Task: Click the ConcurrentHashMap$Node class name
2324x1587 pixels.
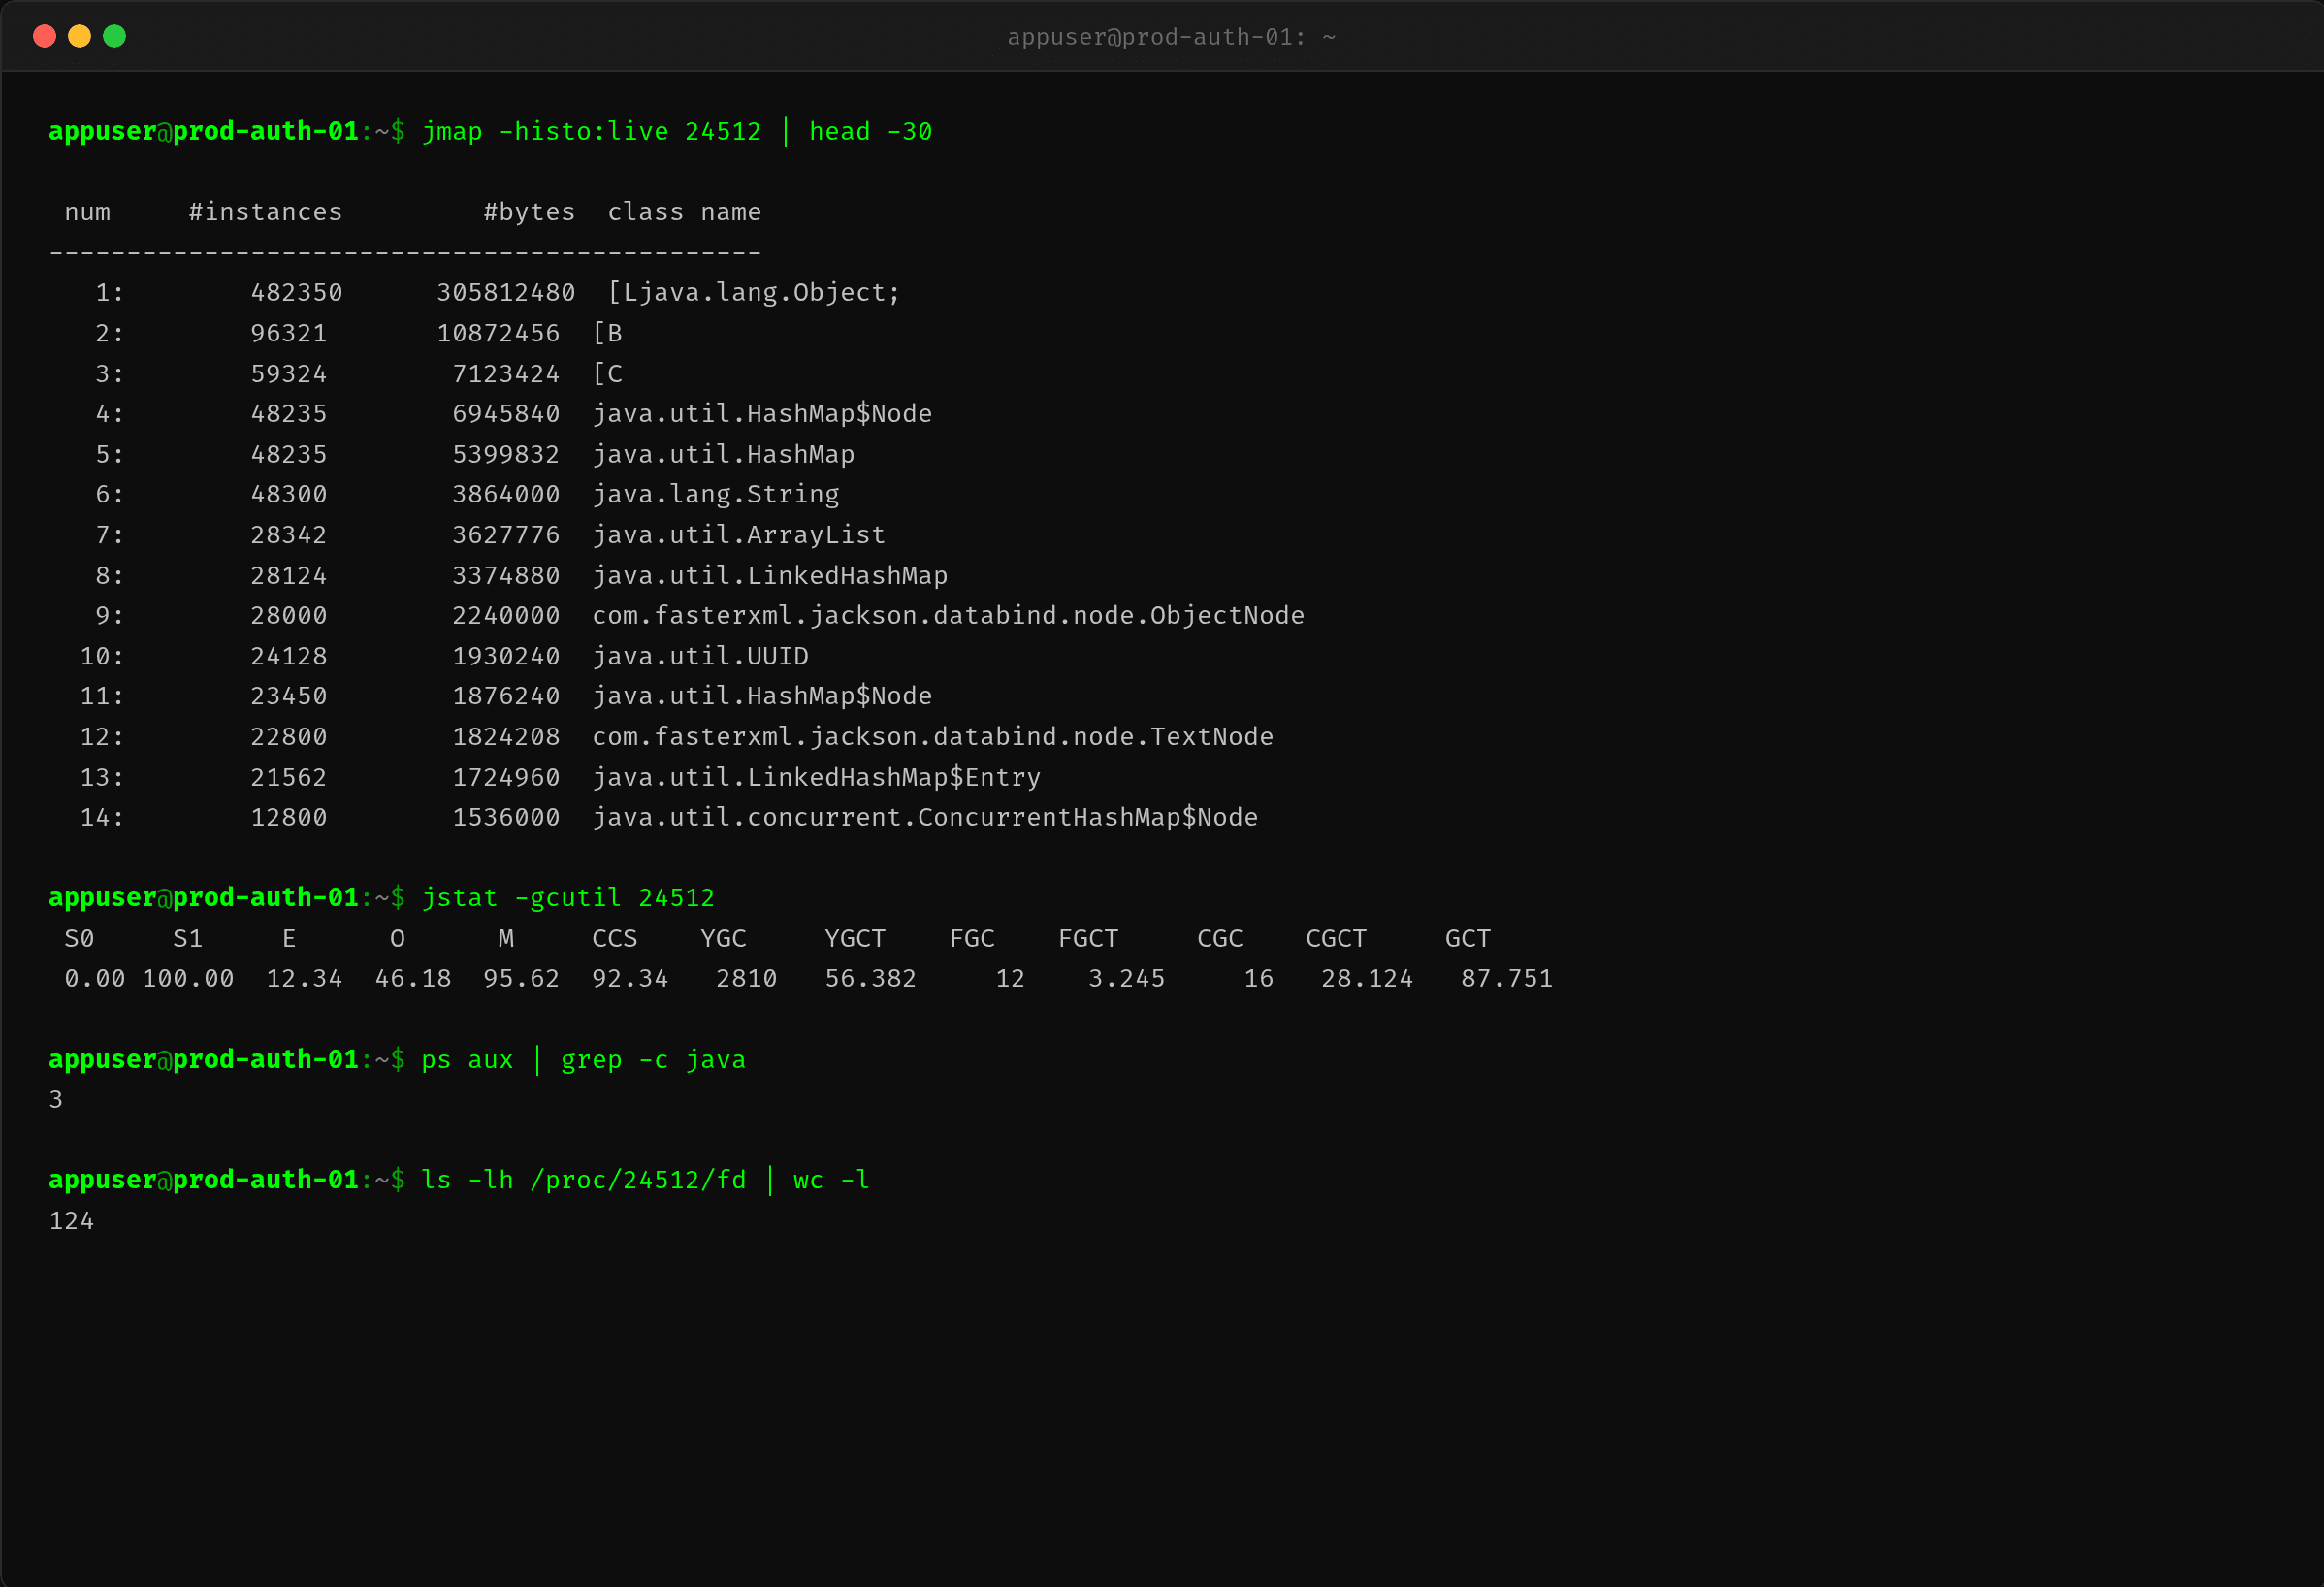Action: [924, 818]
